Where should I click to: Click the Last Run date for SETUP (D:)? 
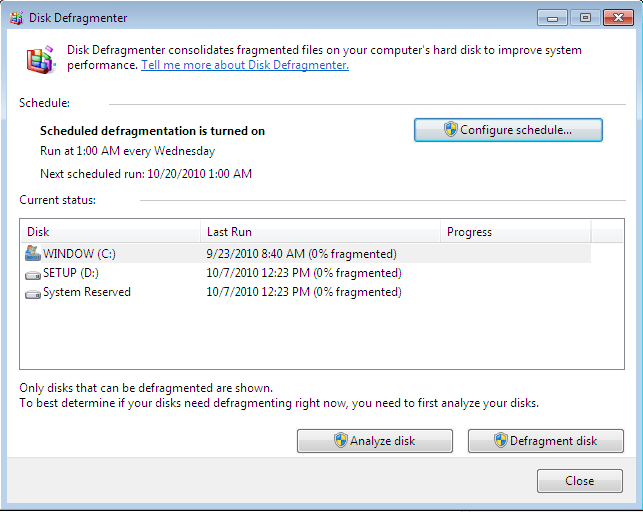pyautogui.click(x=303, y=273)
